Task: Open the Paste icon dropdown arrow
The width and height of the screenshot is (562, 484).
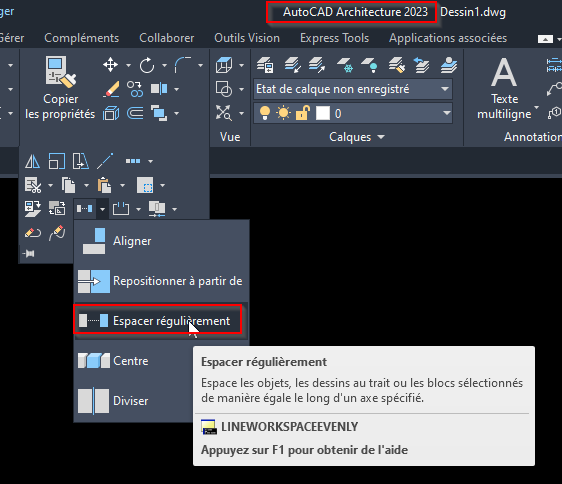Action: (123, 185)
